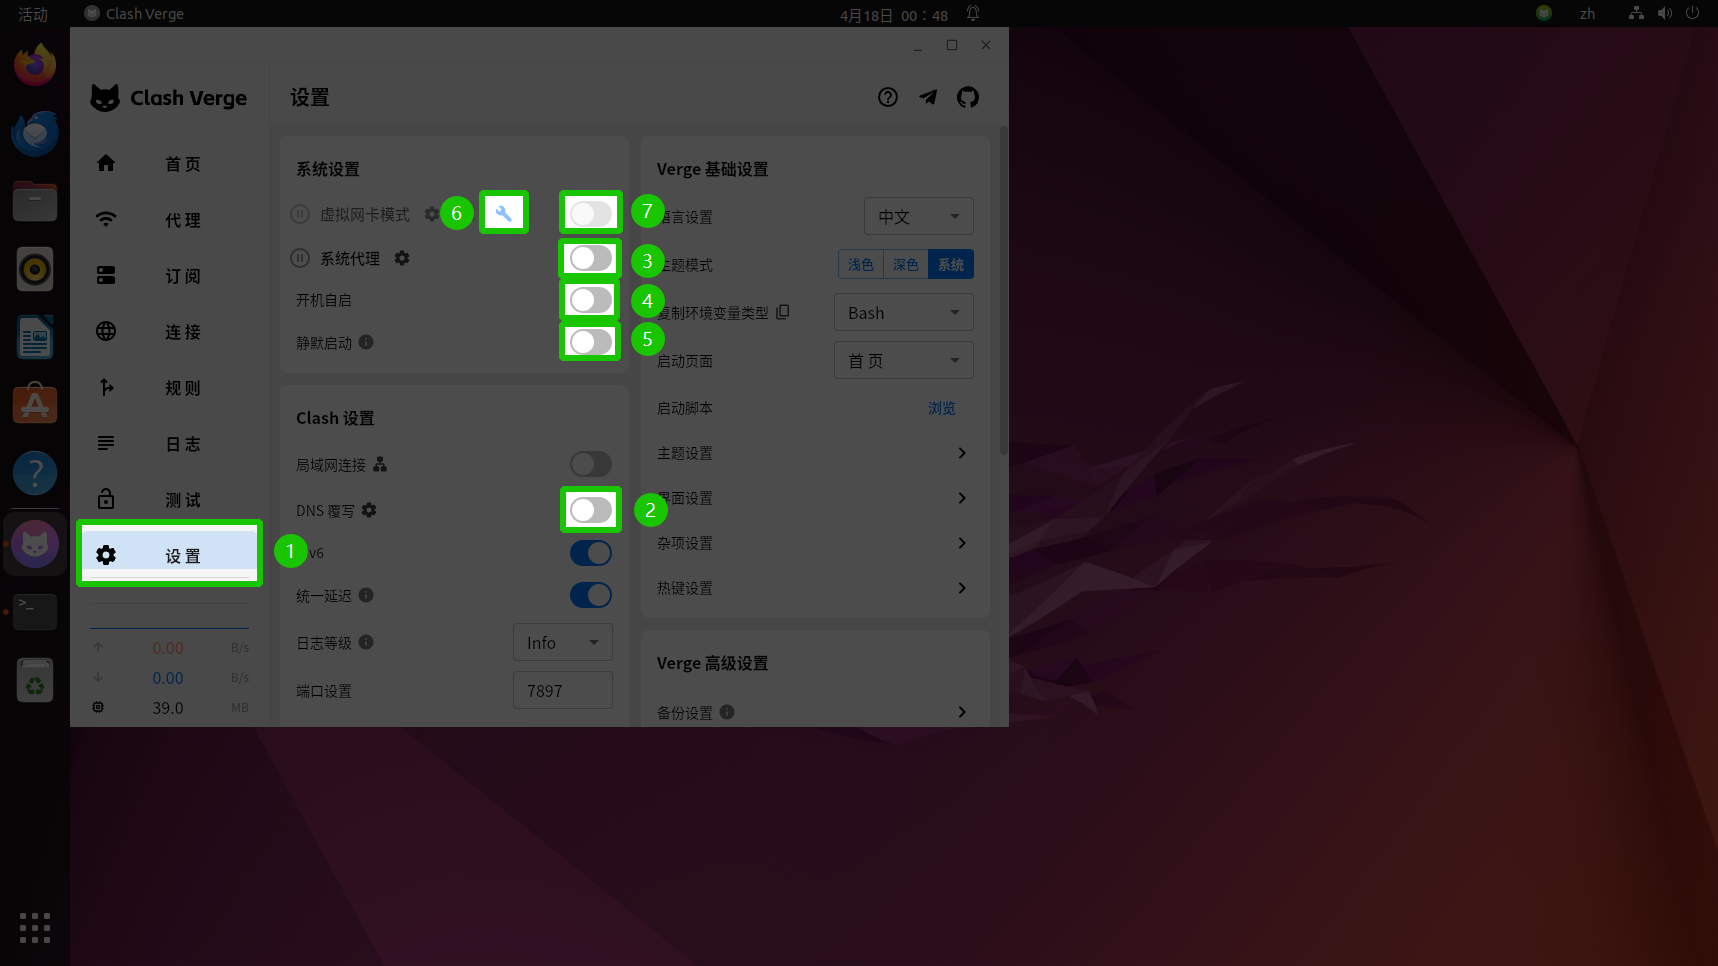This screenshot has height=966, width=1718.
Task: Launch Rhythmbox from the dock
Action: 35,269
